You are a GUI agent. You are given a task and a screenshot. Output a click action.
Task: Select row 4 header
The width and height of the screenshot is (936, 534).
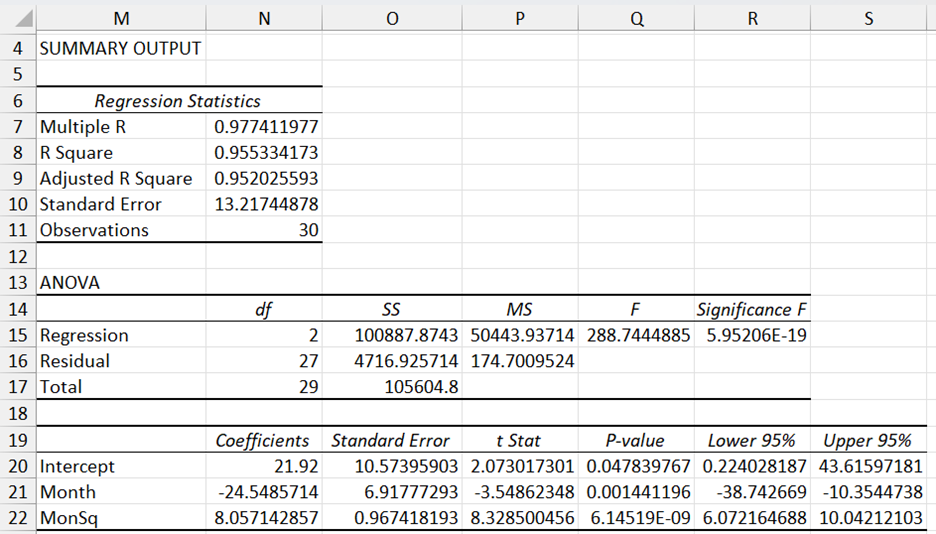[18, 48]
